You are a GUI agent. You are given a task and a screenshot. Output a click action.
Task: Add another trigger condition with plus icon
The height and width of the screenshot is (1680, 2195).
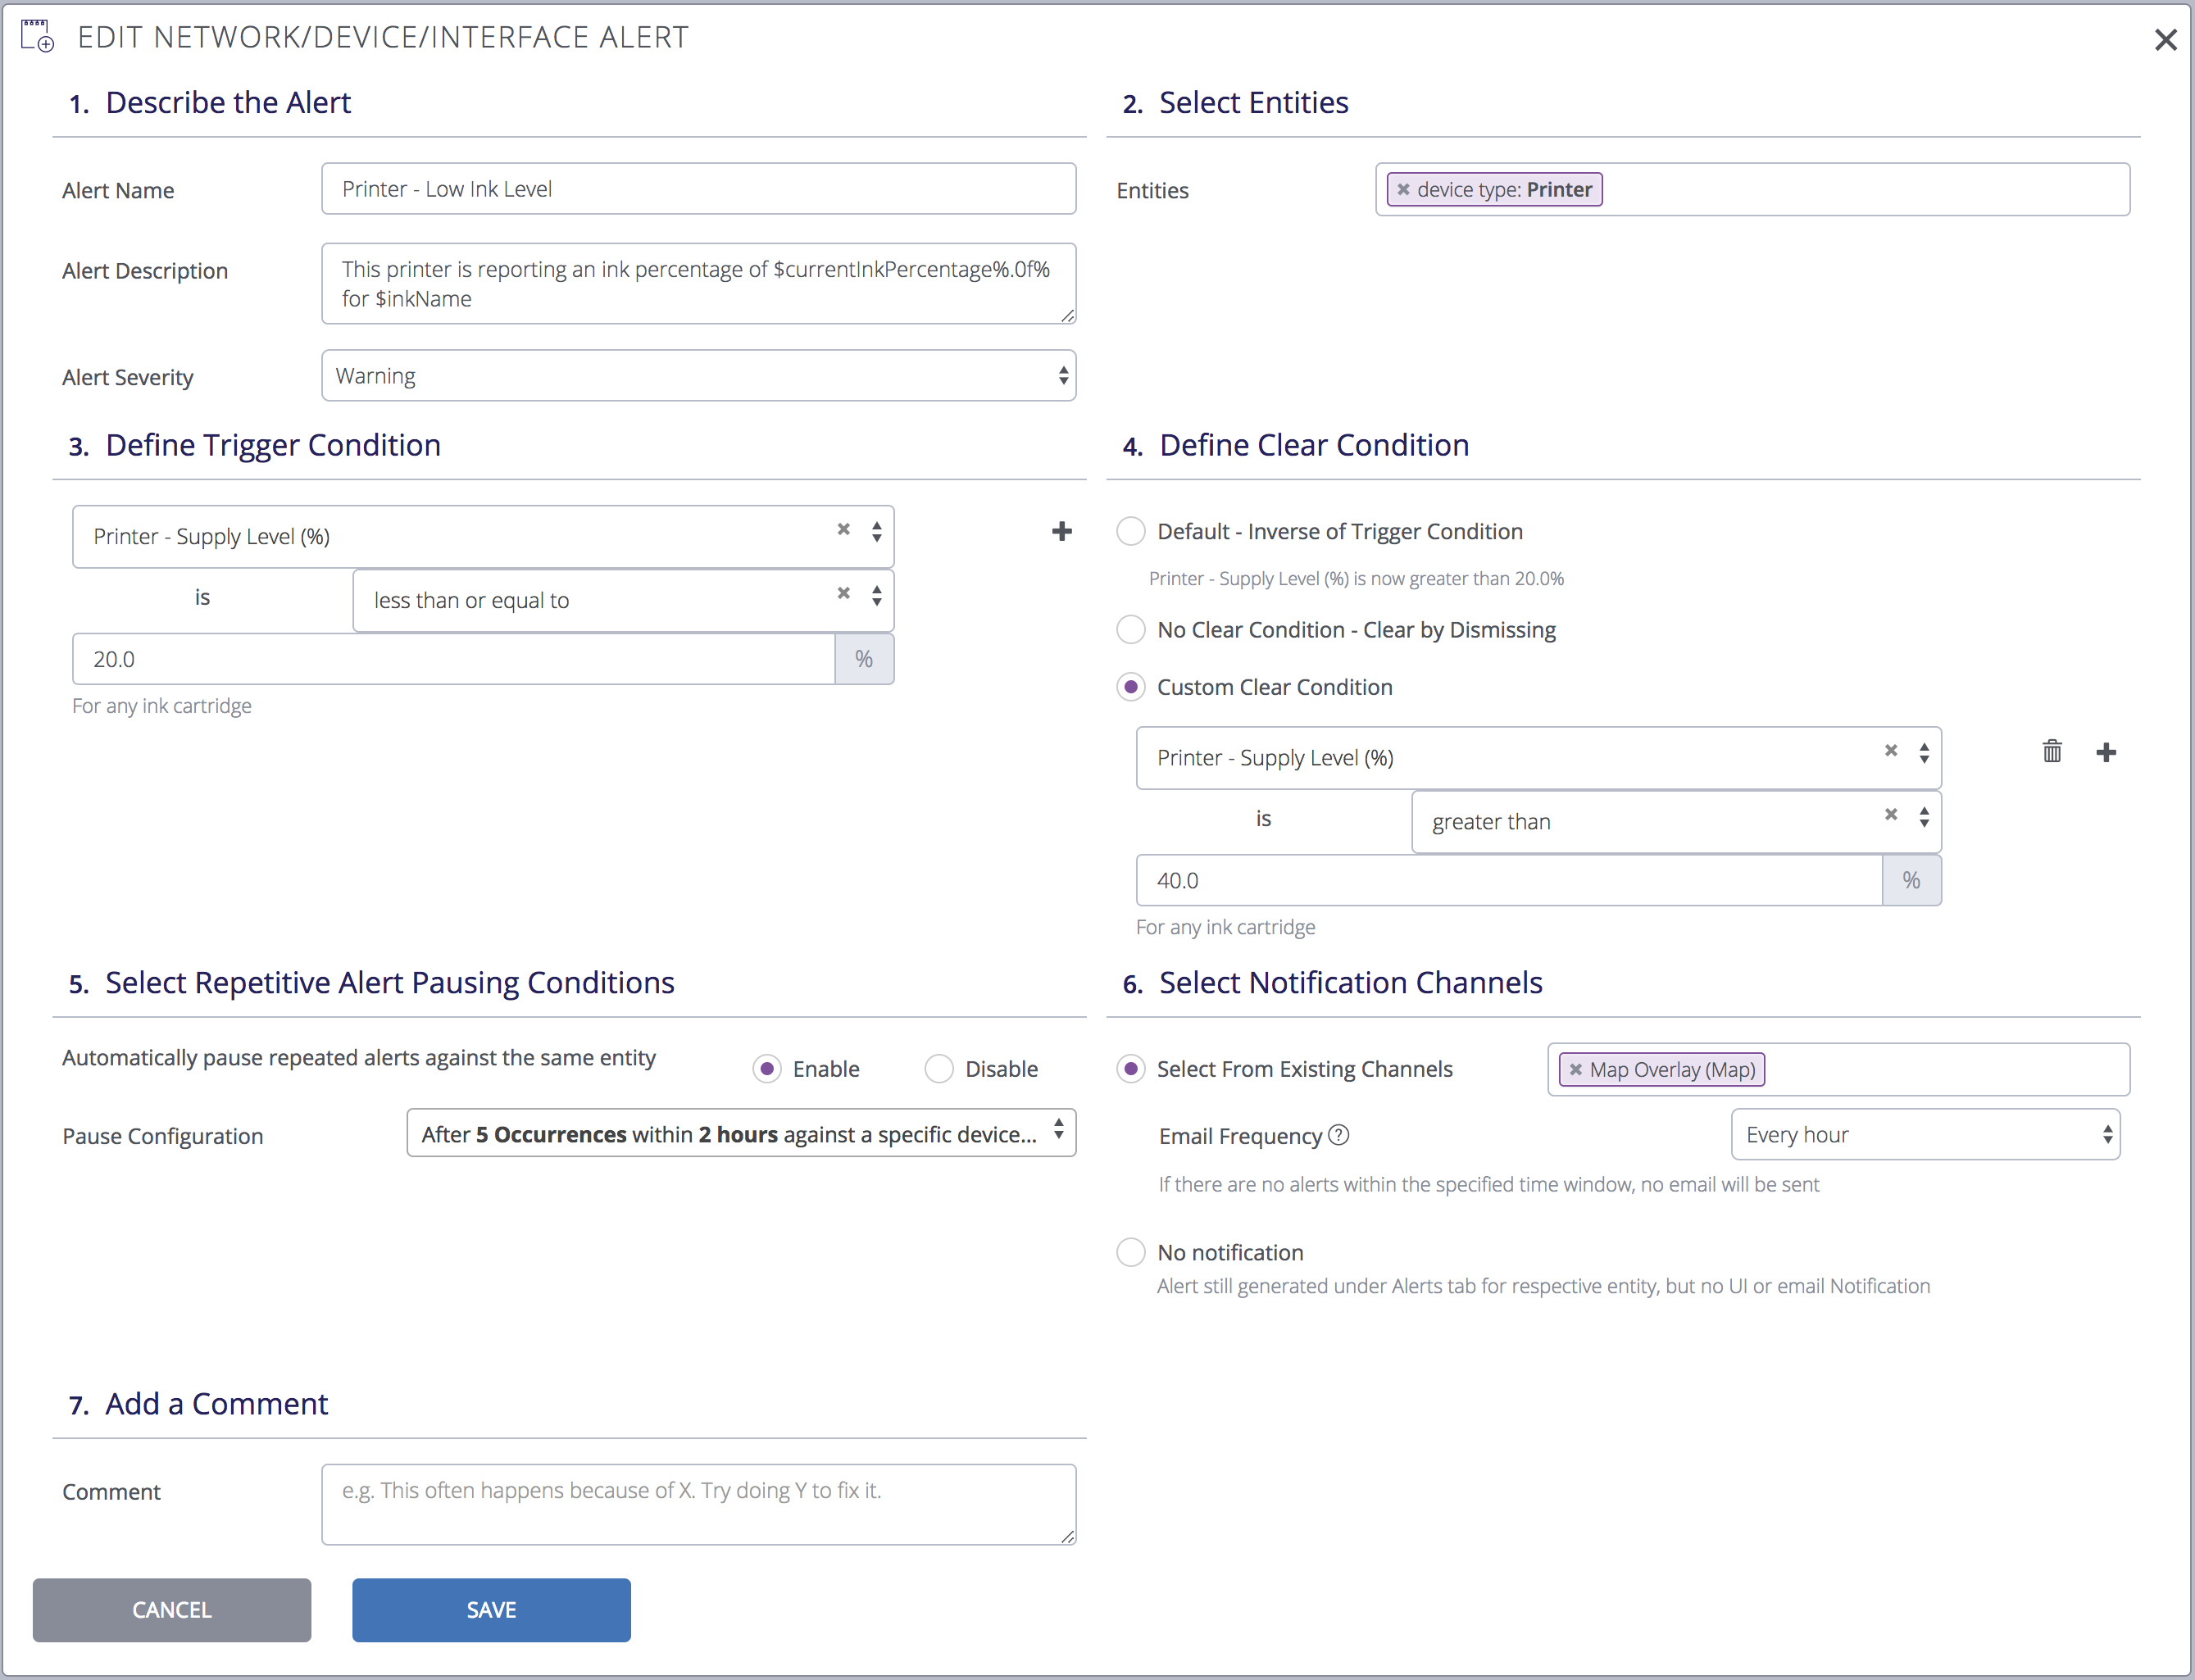pos(1062,532)
